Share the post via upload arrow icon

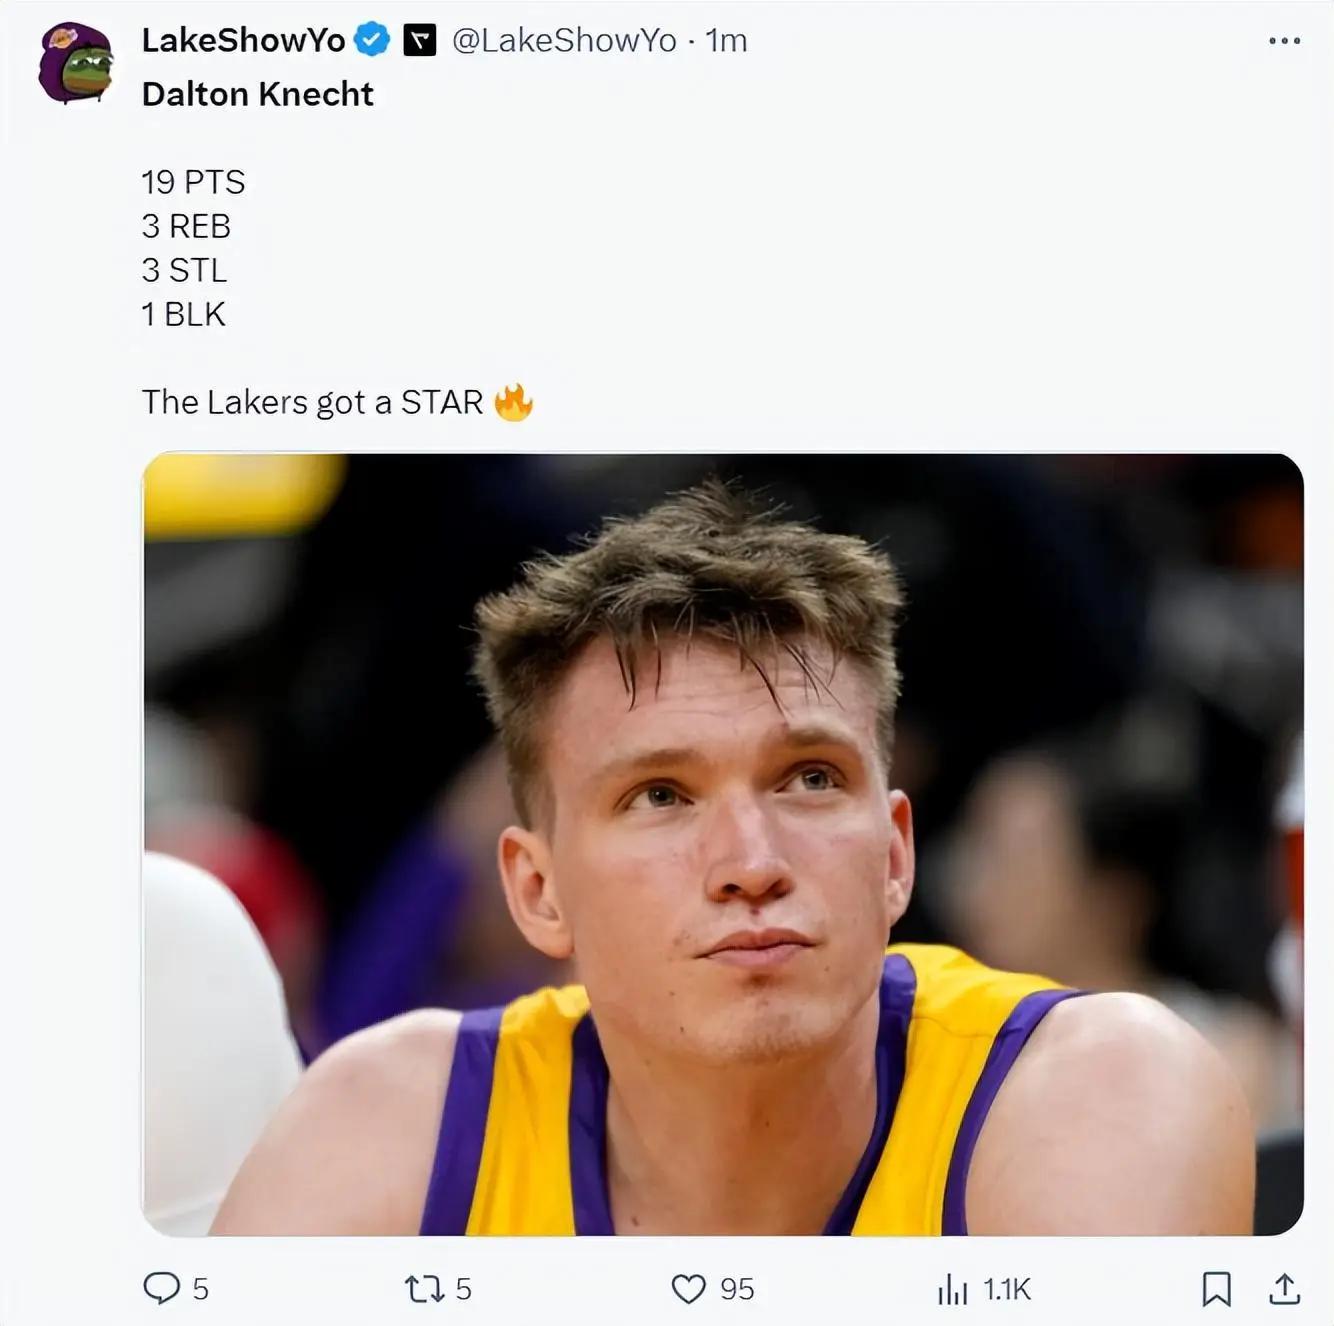(x=1284, y=1288)
